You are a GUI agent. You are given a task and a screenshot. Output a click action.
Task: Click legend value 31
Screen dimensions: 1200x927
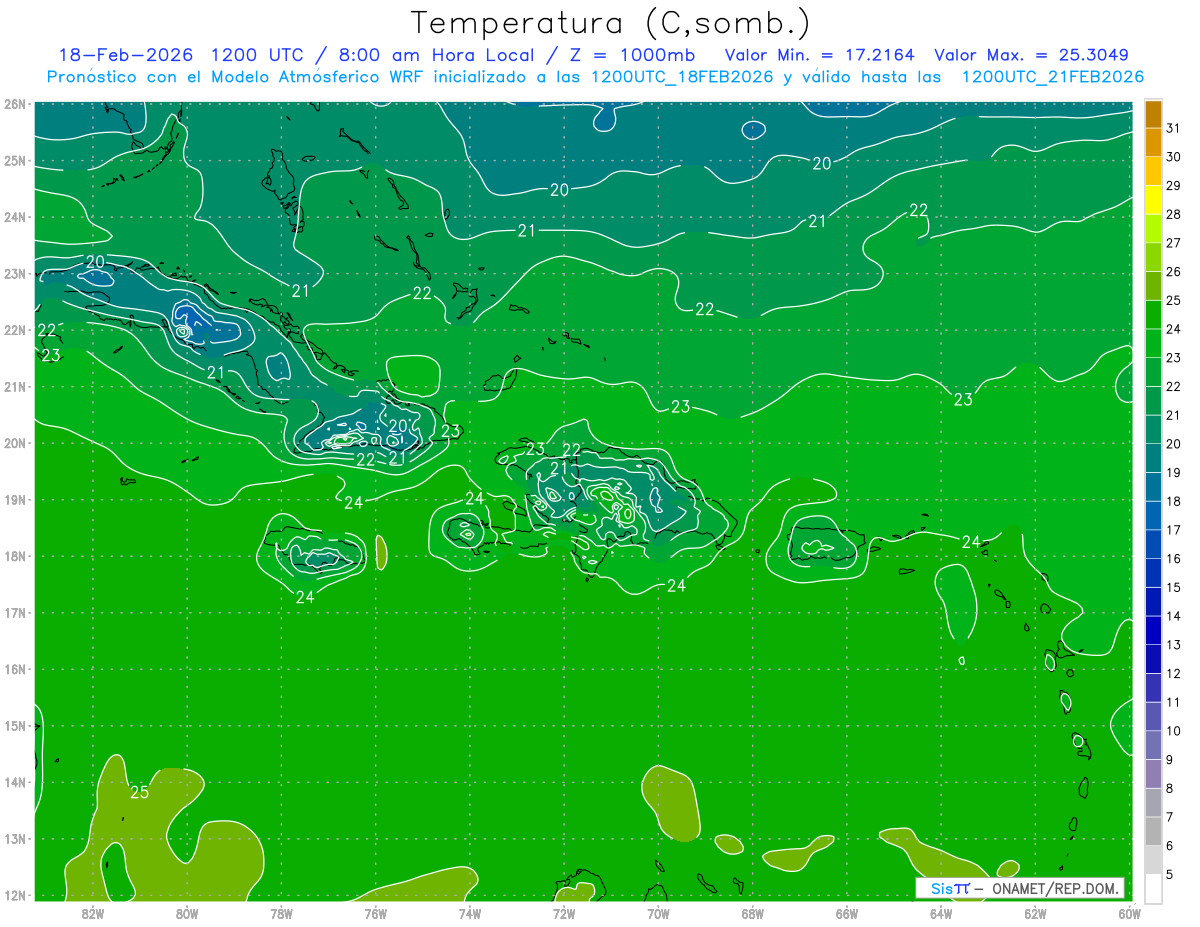pyautogui.click(x=1174, y=128)
